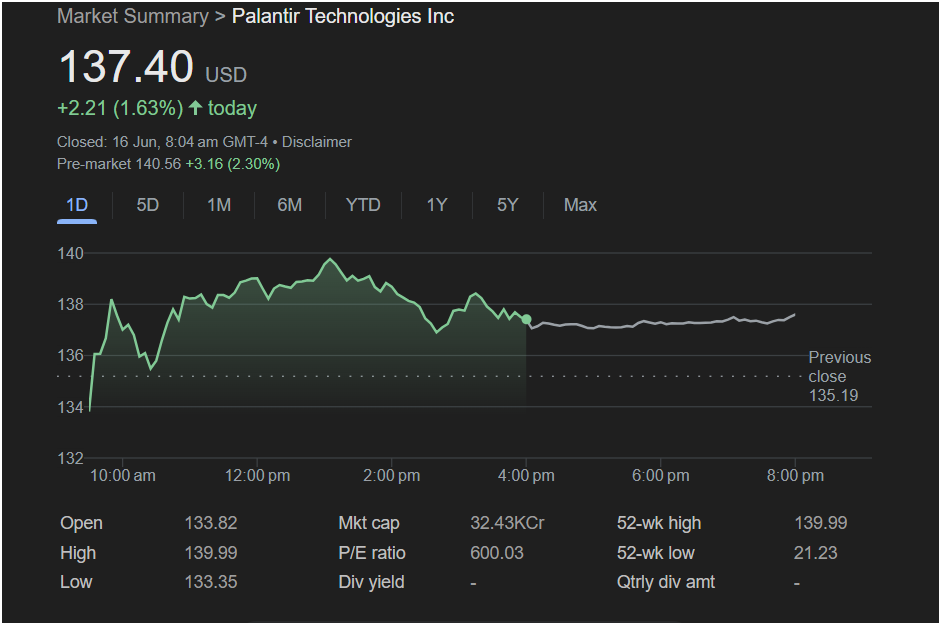The image size is (941, 625).
Task: Click the USD currency label
Action: point(226,75)
